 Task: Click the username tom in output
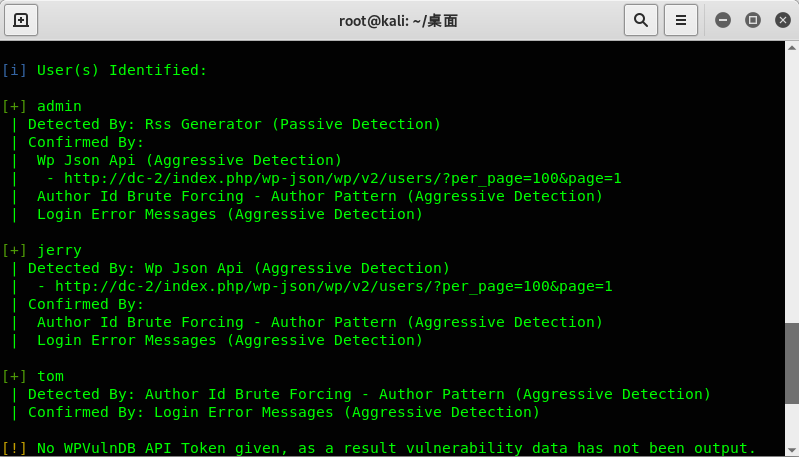[50, 376]
